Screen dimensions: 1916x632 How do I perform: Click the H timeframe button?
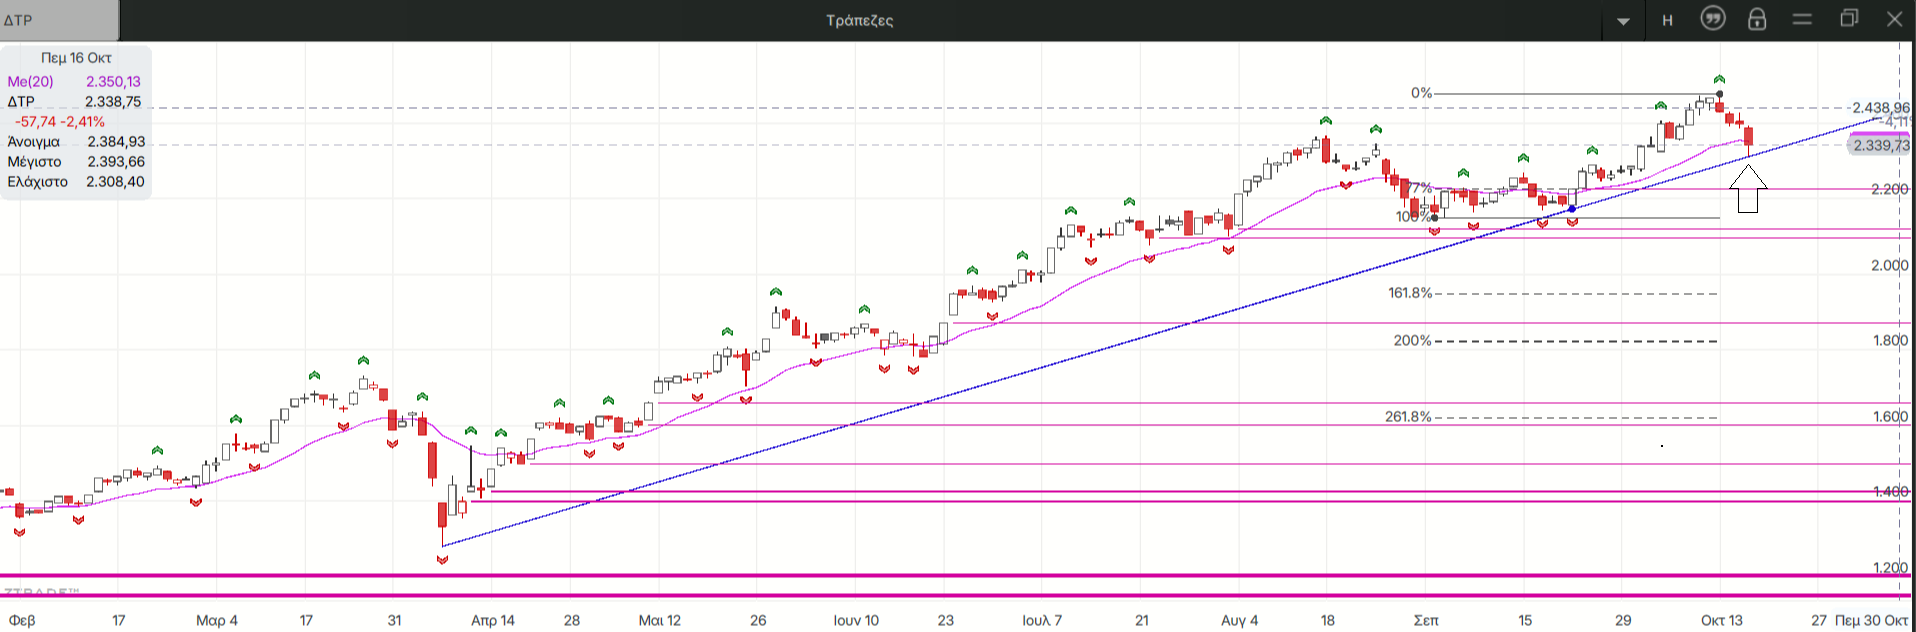coord(1667,20)
